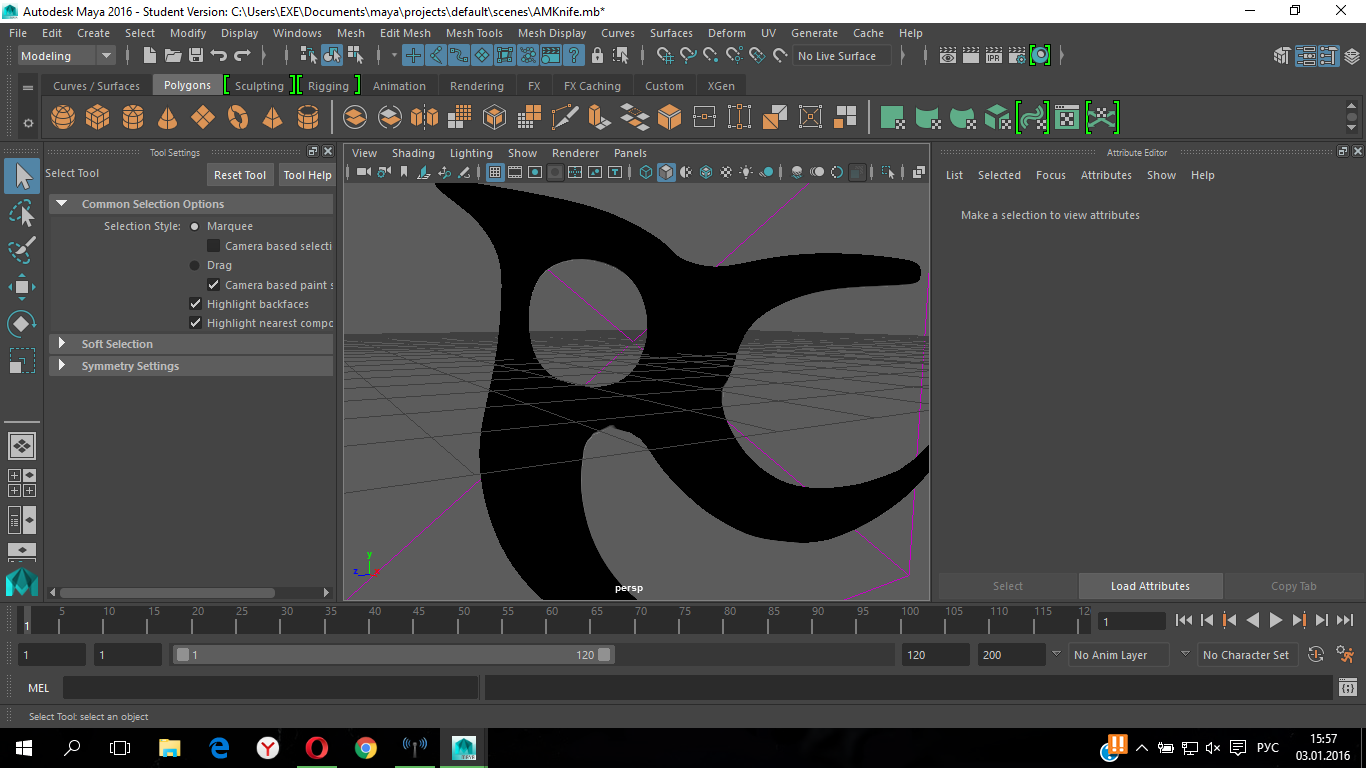
Task: Play the animation forwards
Action: [x=1275, y=620]
